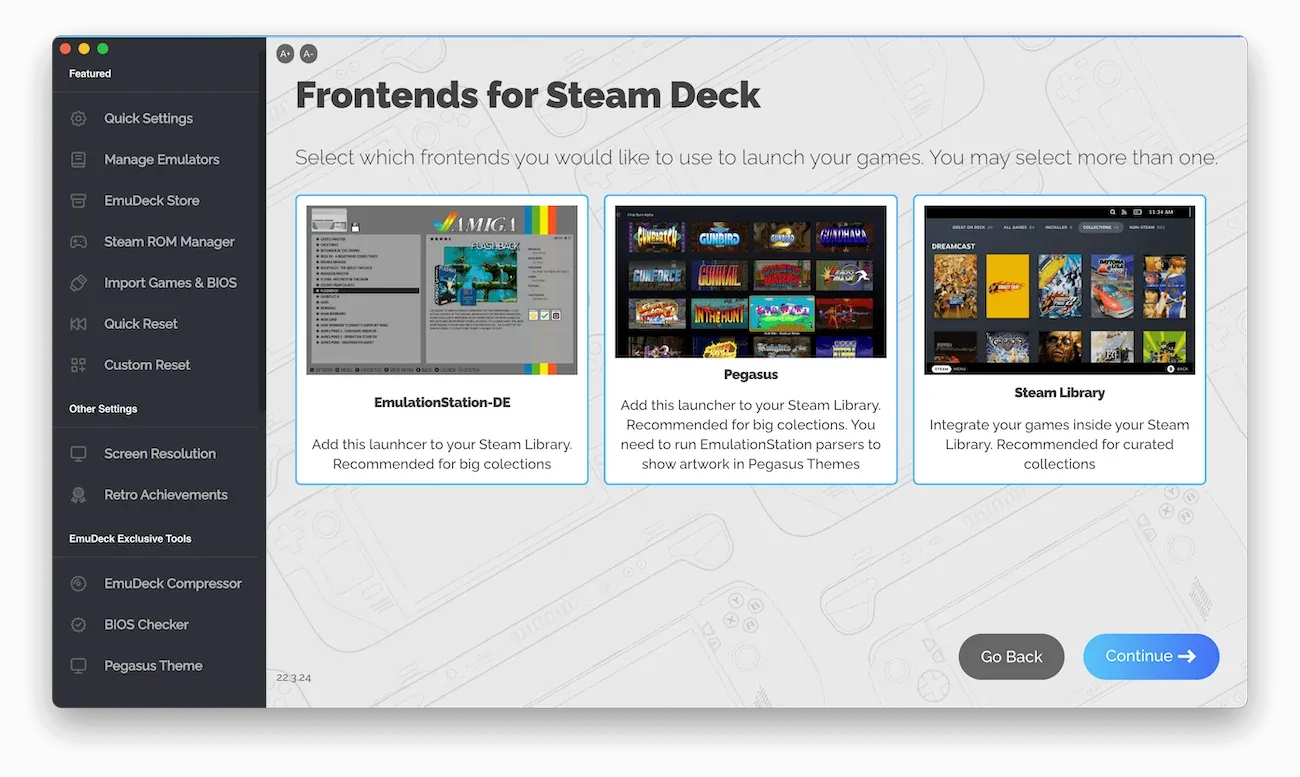
Task: Click the Steam Library description text
Action: pos(1059,445)
